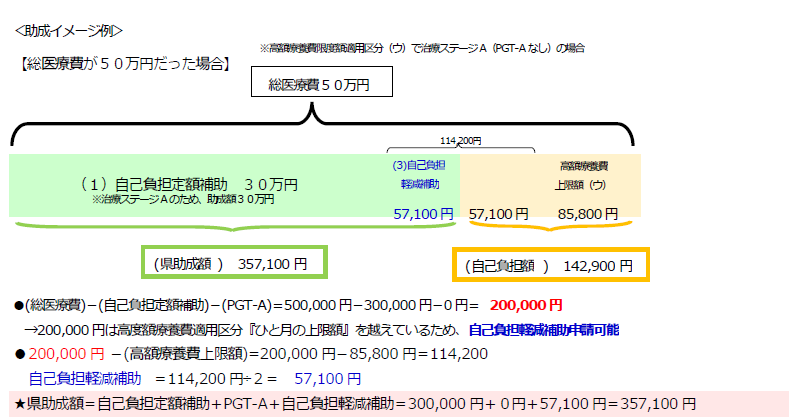Viewport: 808px width, 420px height.
Task: Click the note beginning '※高額療養費限度額適用区分'
Action: click(422, 48)
